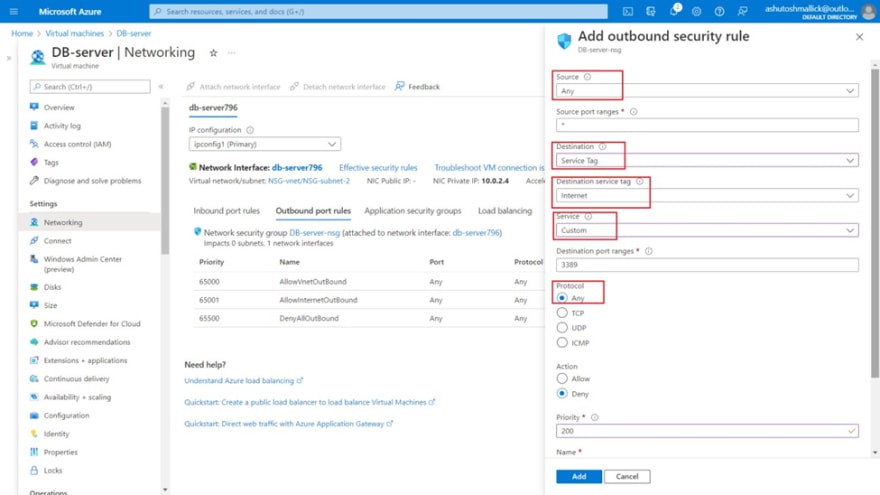
Task: Open the ellipsis more options next to title
Action: click(x=232, y=53)
